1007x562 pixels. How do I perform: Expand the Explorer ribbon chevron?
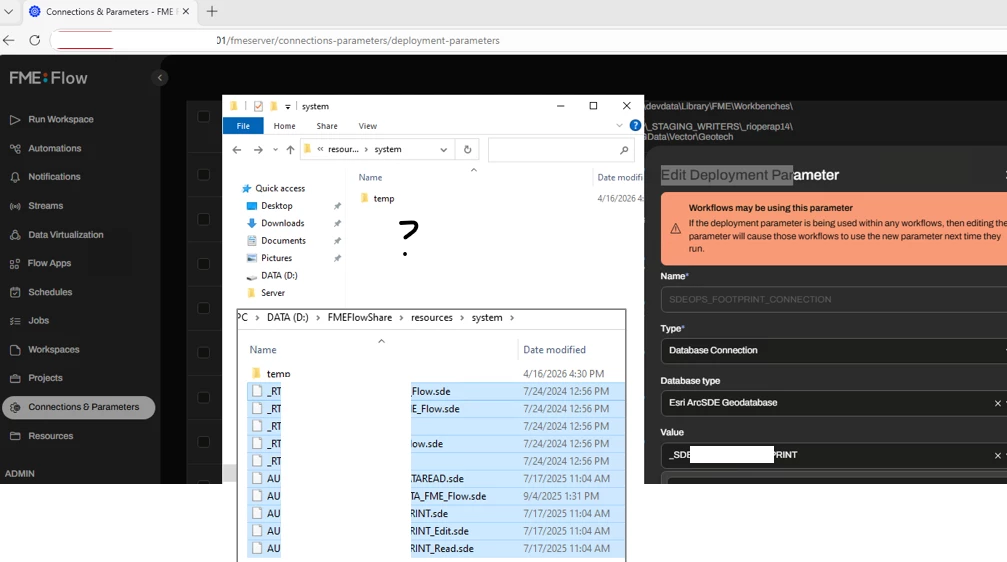point(619,126)
